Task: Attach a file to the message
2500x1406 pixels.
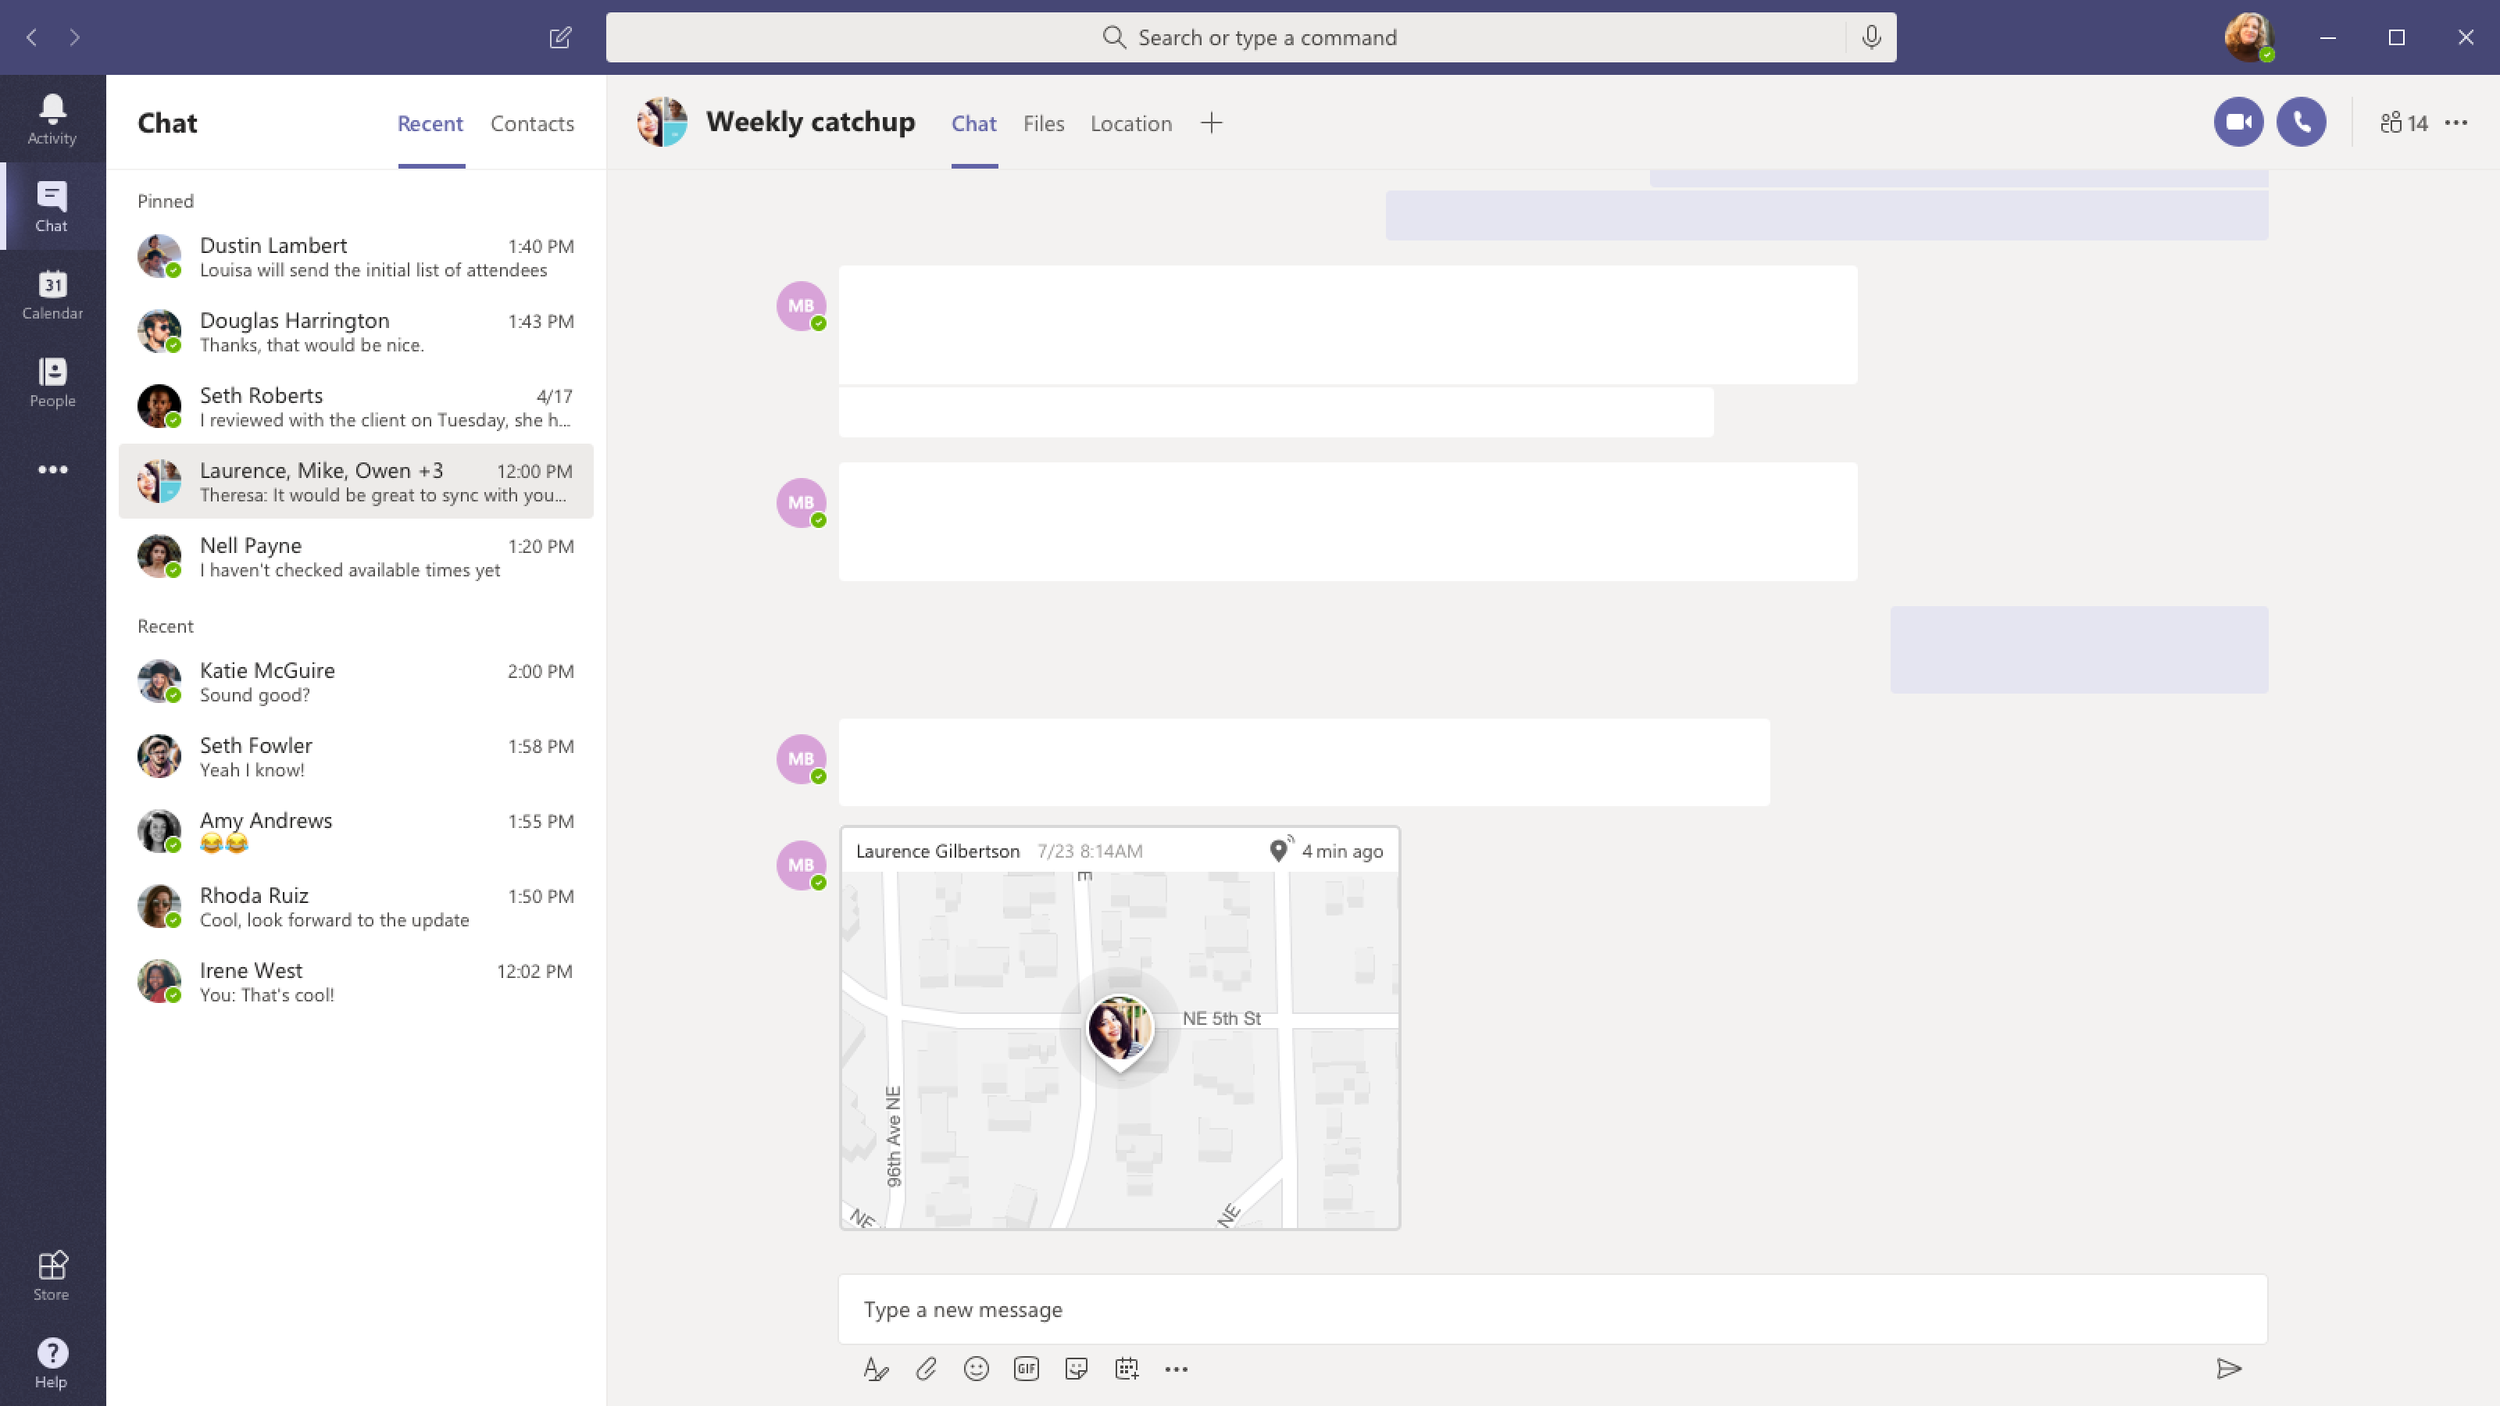Action: [926, 1368]
